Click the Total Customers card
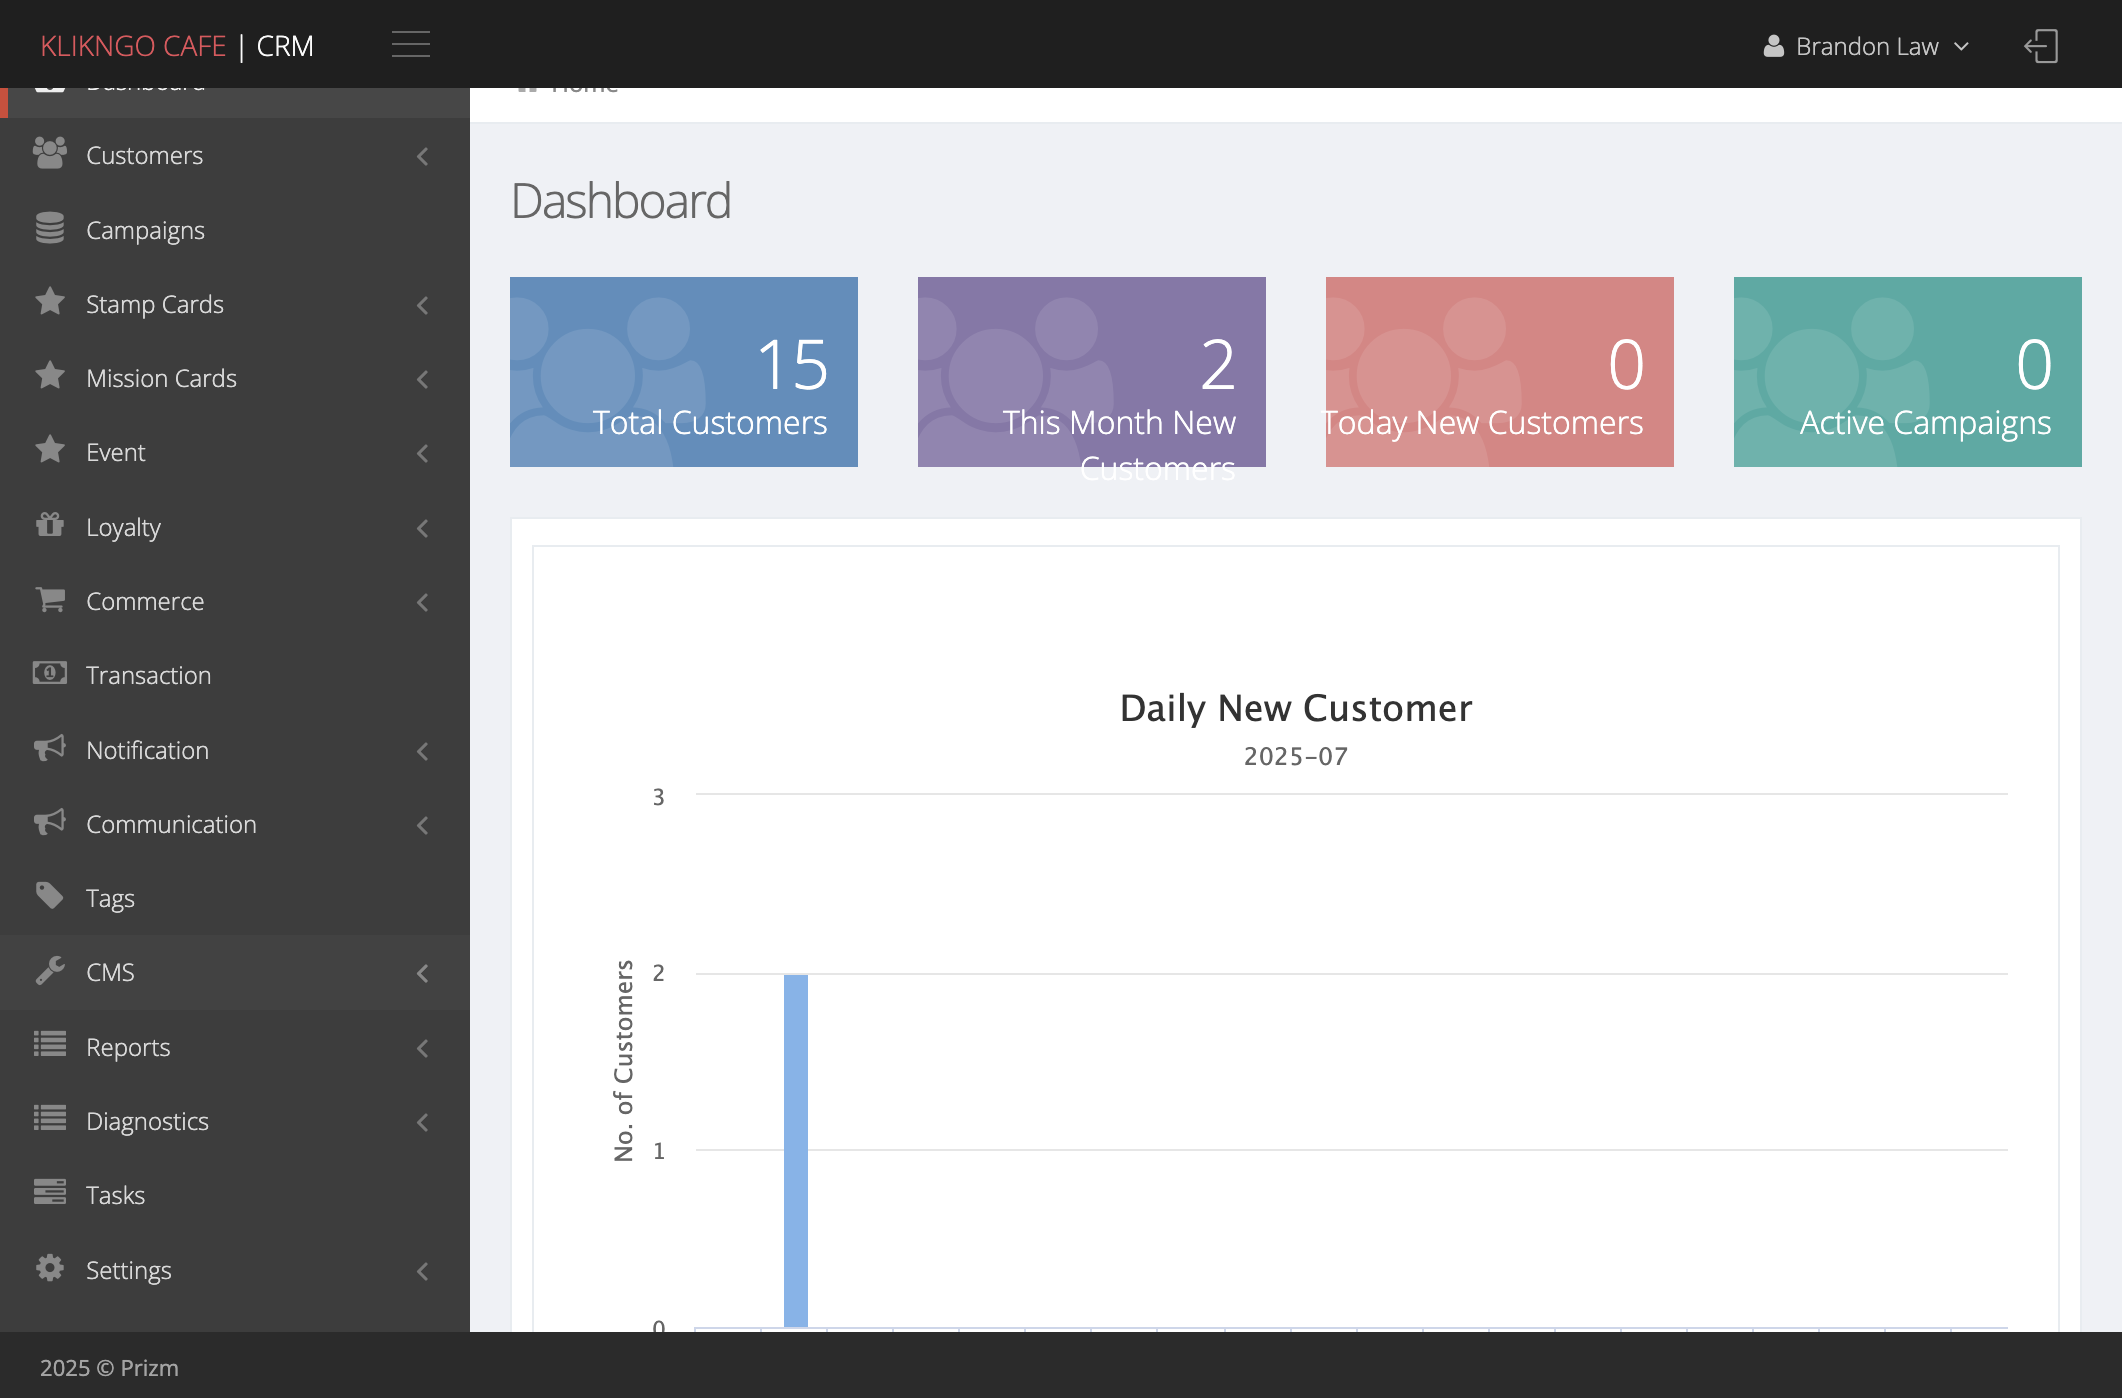The width and height of the screenshot is (2122, 1398). [x=684, y=372]
